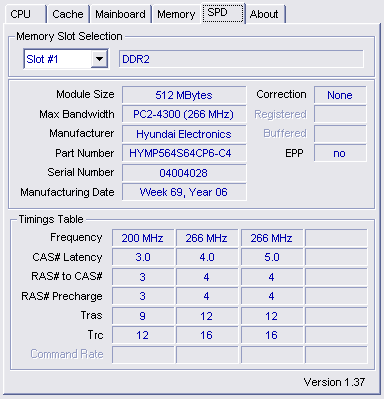Switch to the CPU tab
This screenshot has height=399, width=384.
tap(25, 14)
